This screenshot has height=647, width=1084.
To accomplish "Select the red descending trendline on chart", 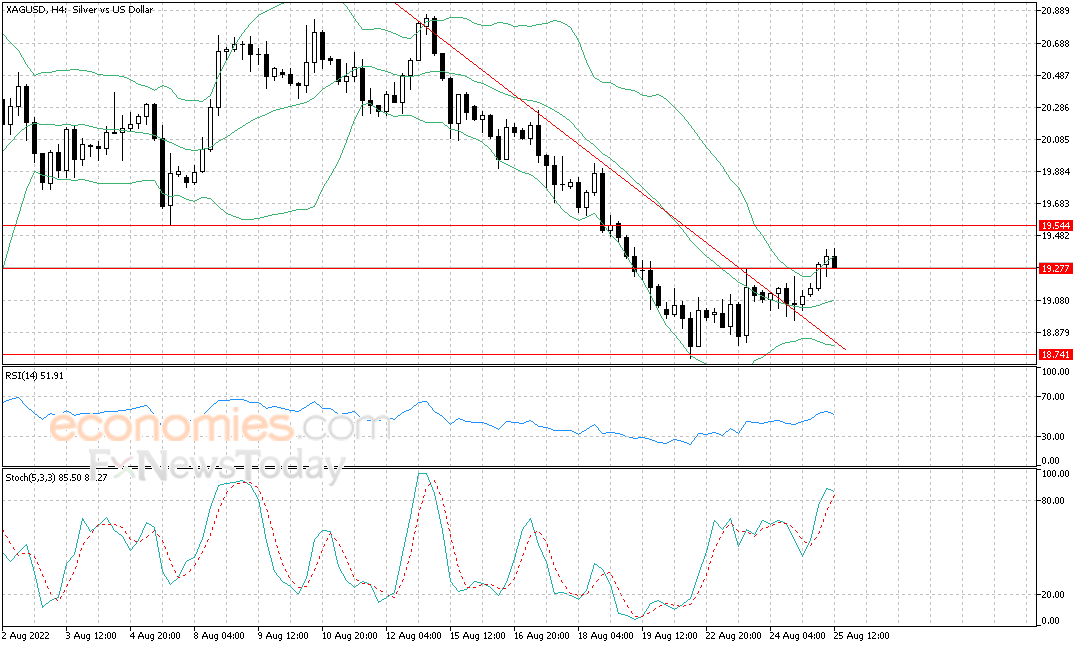I will (619, 176).
